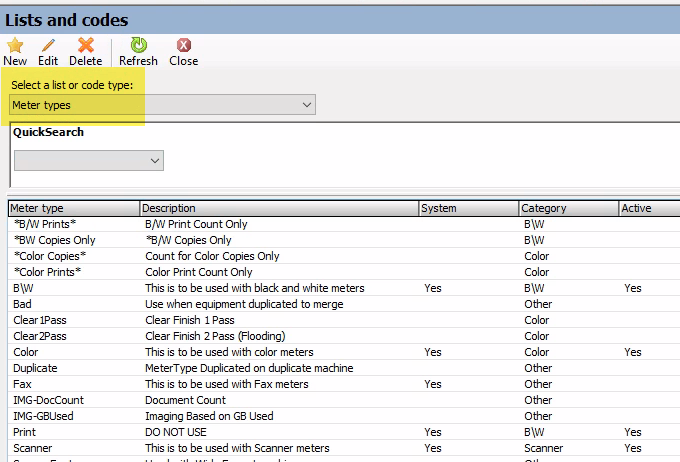Click description 'DO NOT USE'

[x=176, y=433]
